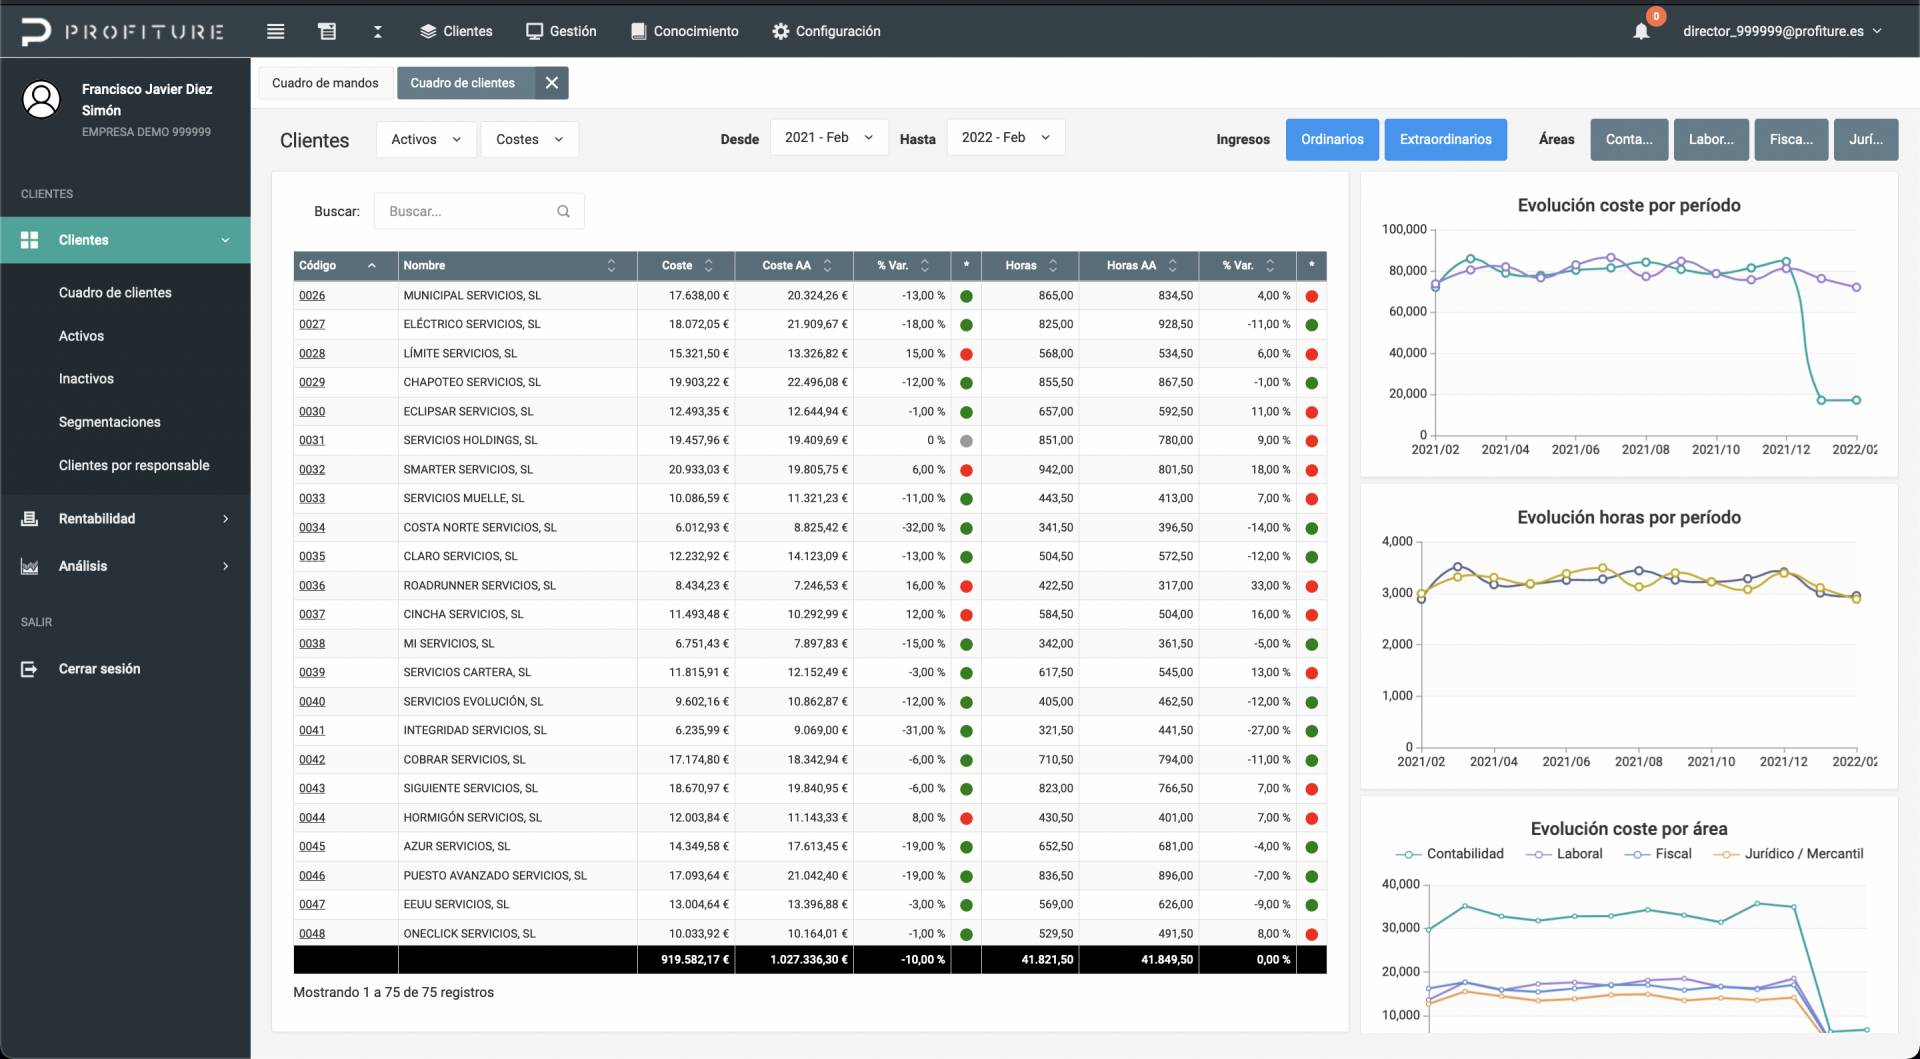1920x1059 pixels.
Task: Open client code 0035 link
Action: [312, 557]
